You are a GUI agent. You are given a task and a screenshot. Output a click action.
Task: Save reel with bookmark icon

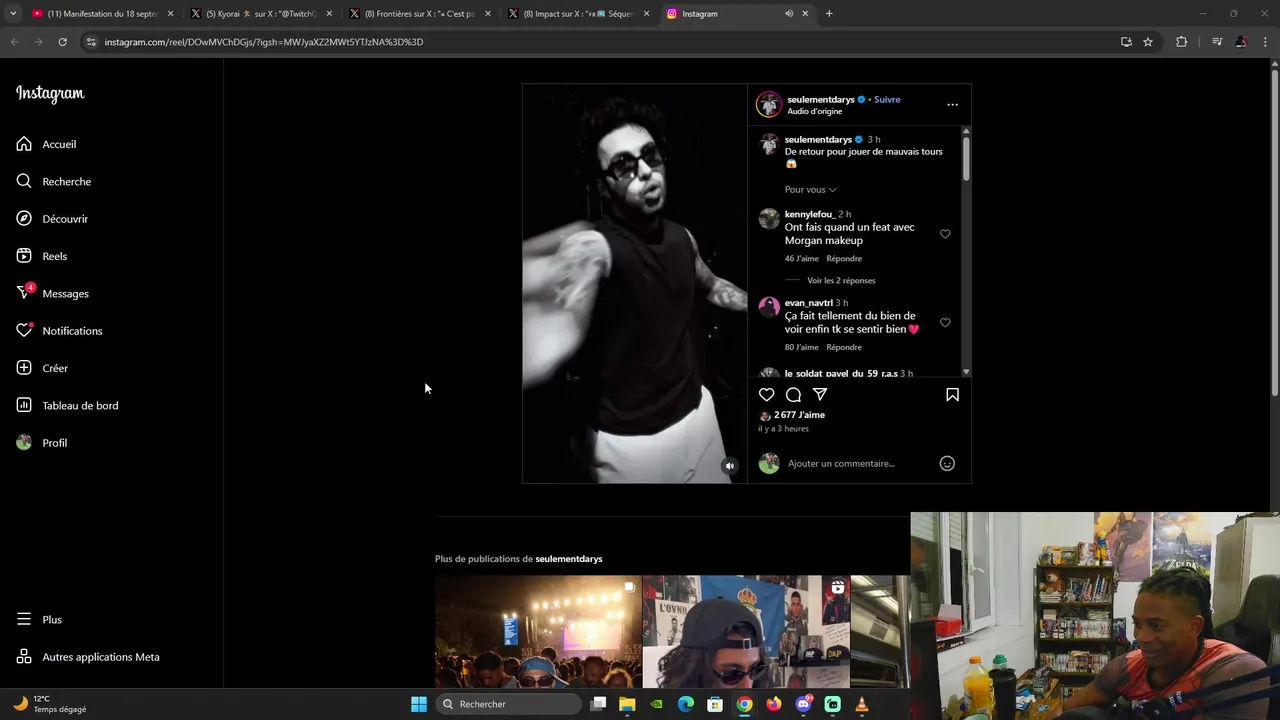pos(952,395)
